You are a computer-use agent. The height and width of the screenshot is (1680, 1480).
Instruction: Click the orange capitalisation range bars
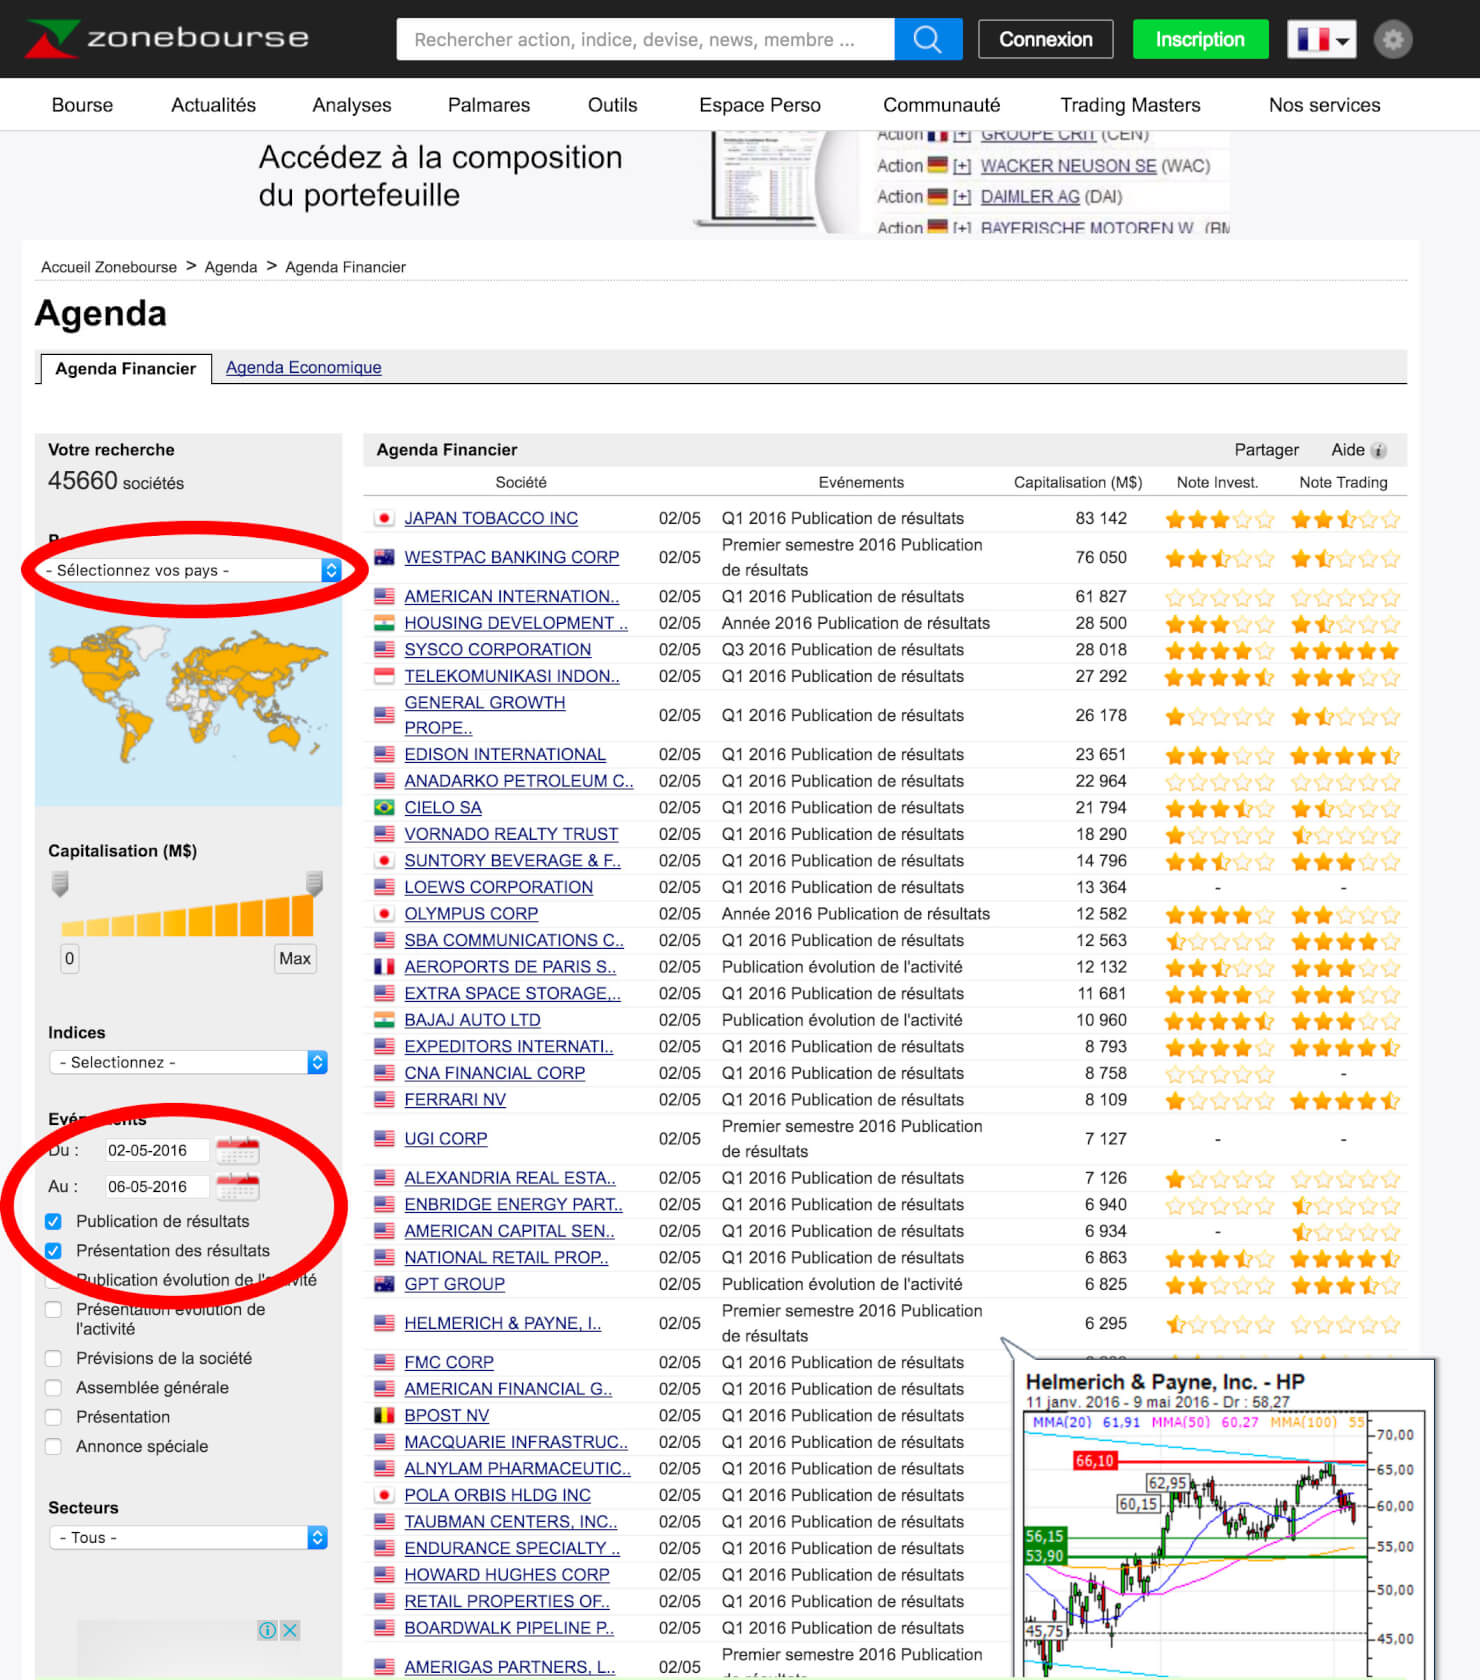(188, 915)
